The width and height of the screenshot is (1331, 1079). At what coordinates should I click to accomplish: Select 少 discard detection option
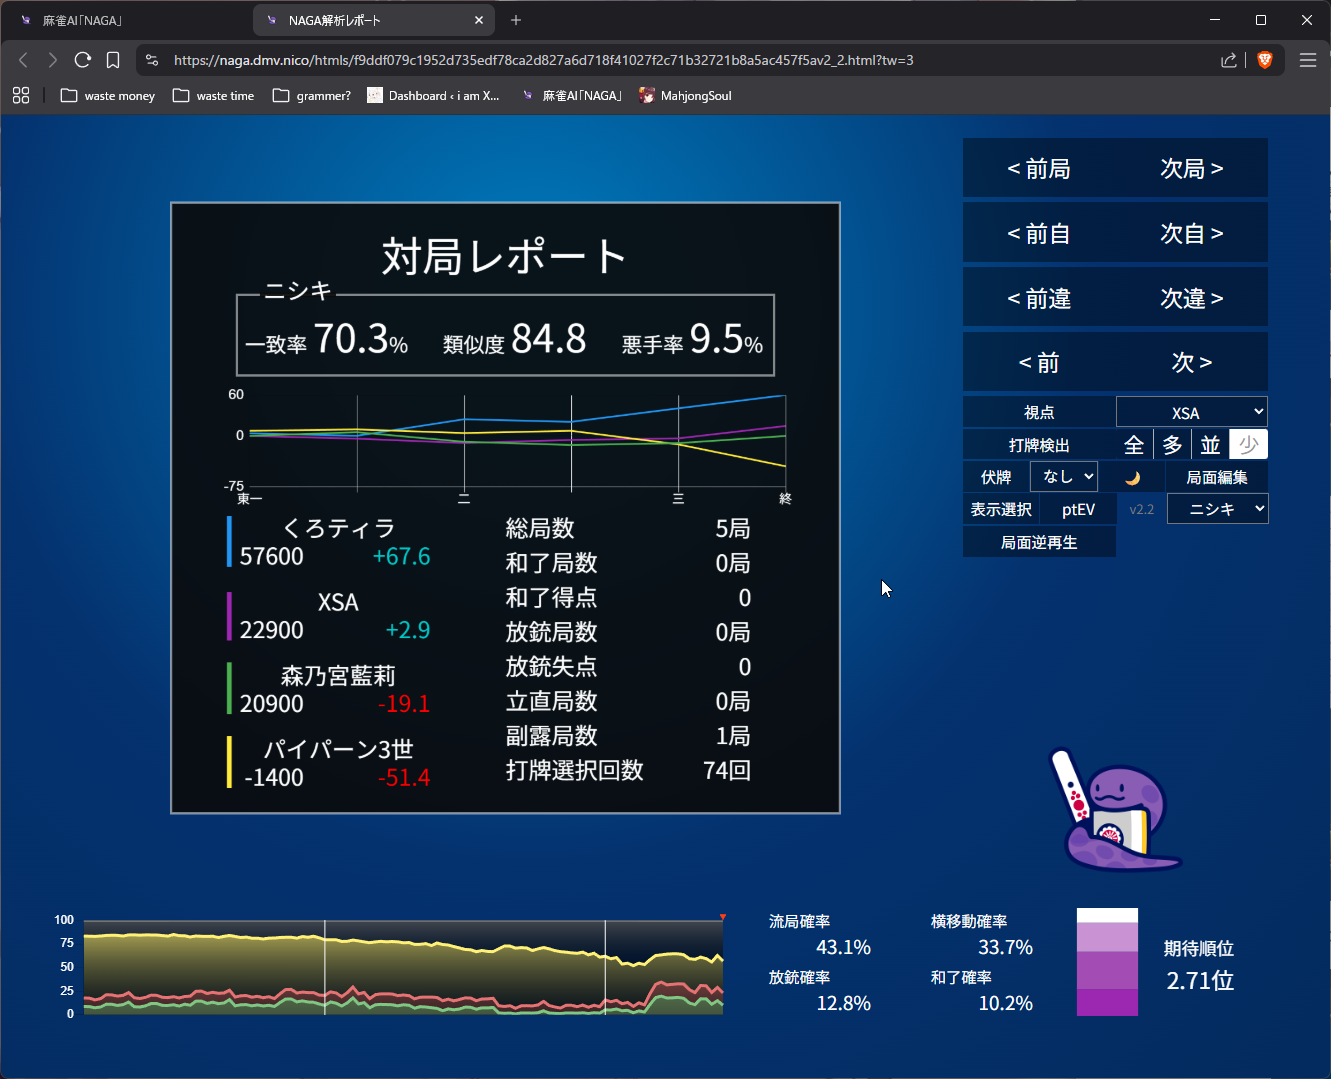(x=1248, y=445)
